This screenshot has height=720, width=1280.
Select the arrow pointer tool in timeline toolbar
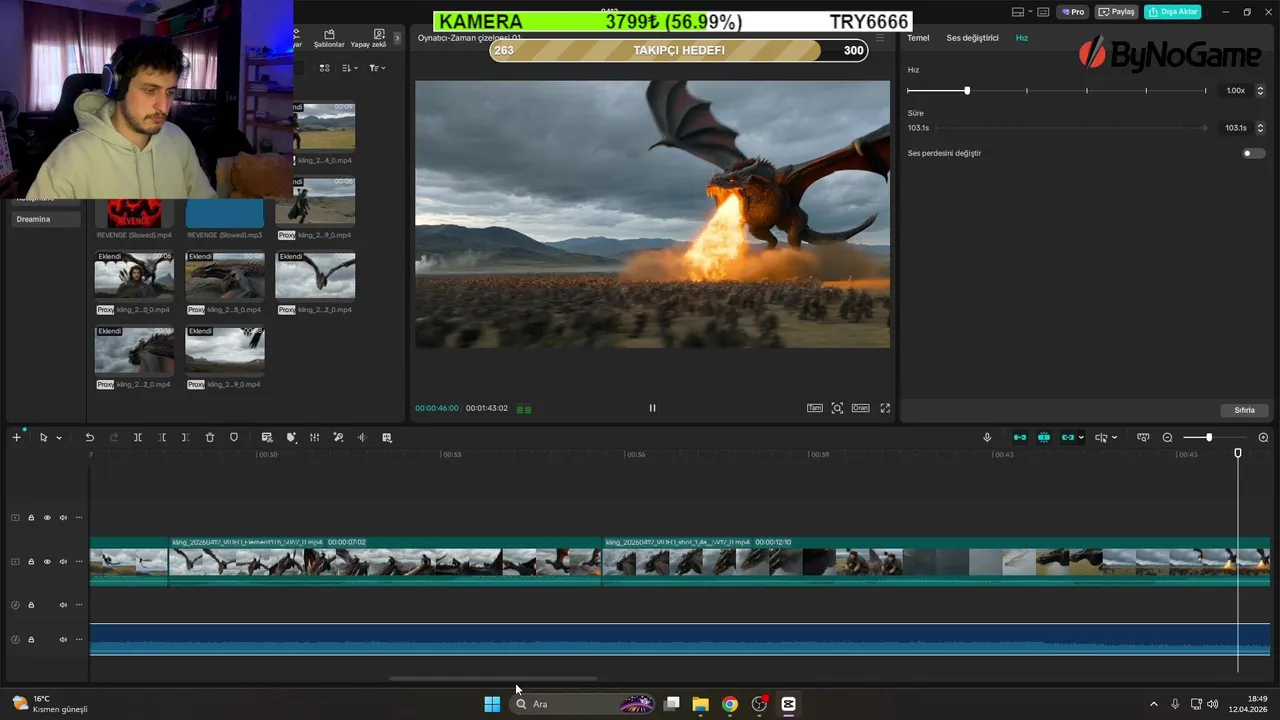point(43,437)
